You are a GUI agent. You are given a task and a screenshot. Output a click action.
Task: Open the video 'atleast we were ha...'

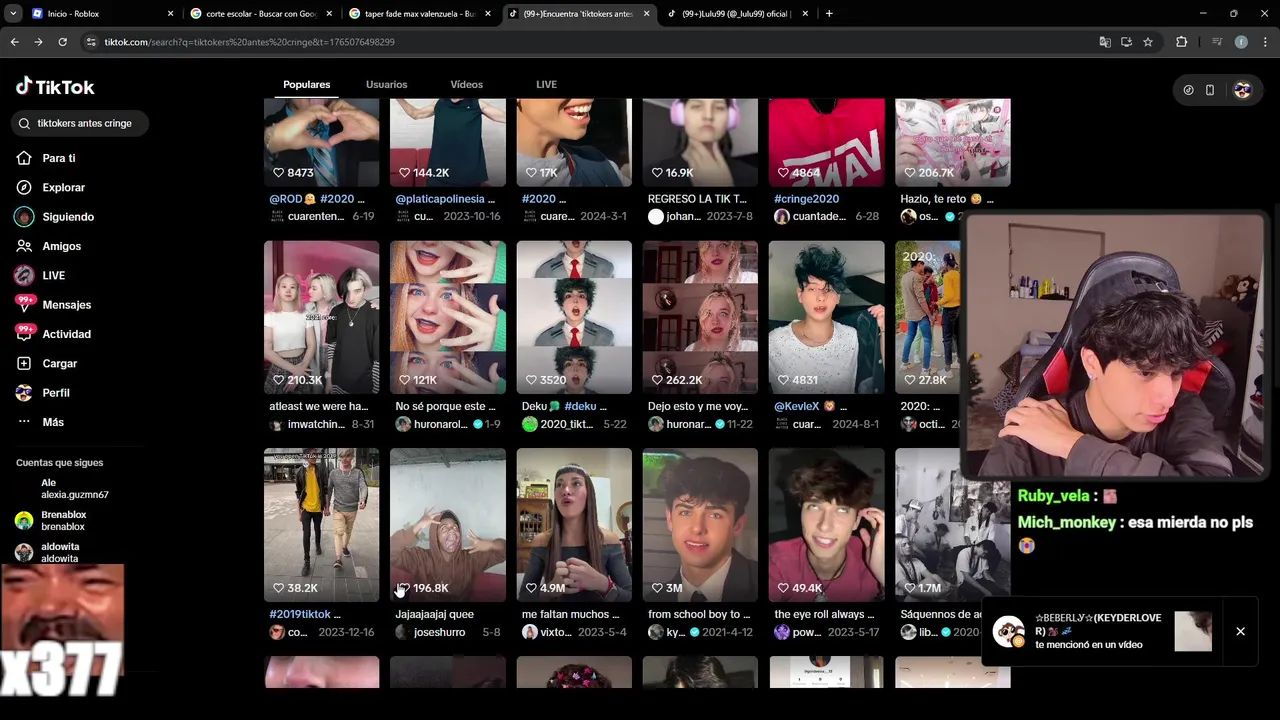click(x=321, y=317)
